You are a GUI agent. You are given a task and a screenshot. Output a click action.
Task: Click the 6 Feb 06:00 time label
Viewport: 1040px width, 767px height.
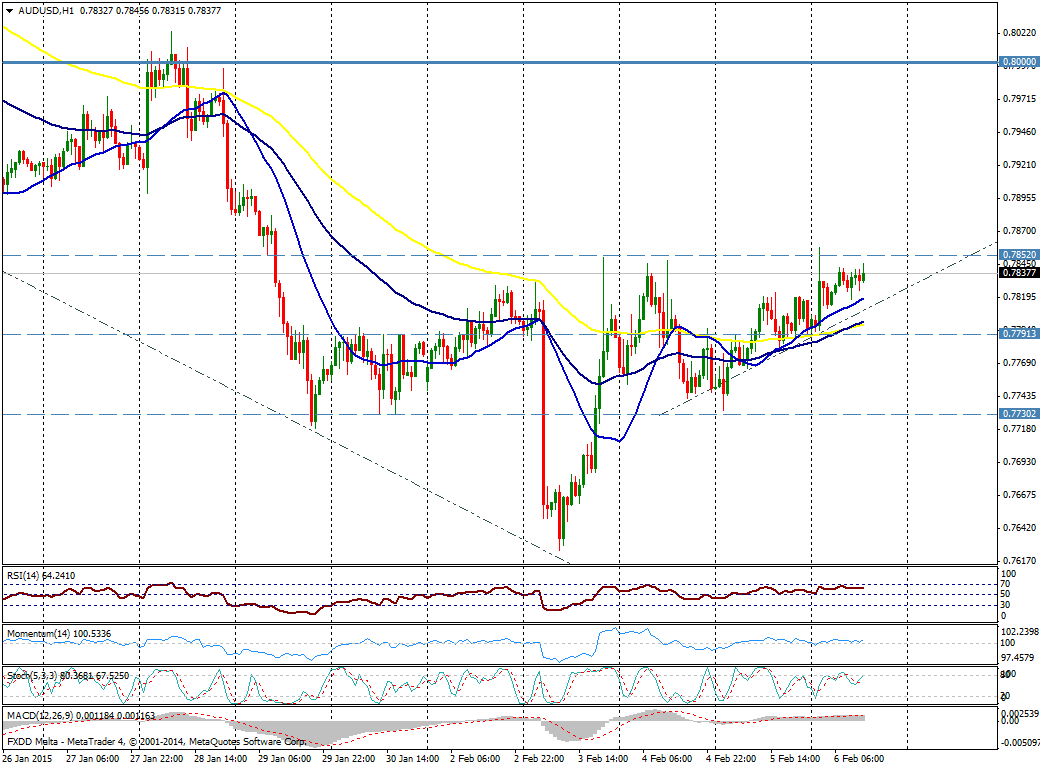pyautogui.click(x=859, y=758)
